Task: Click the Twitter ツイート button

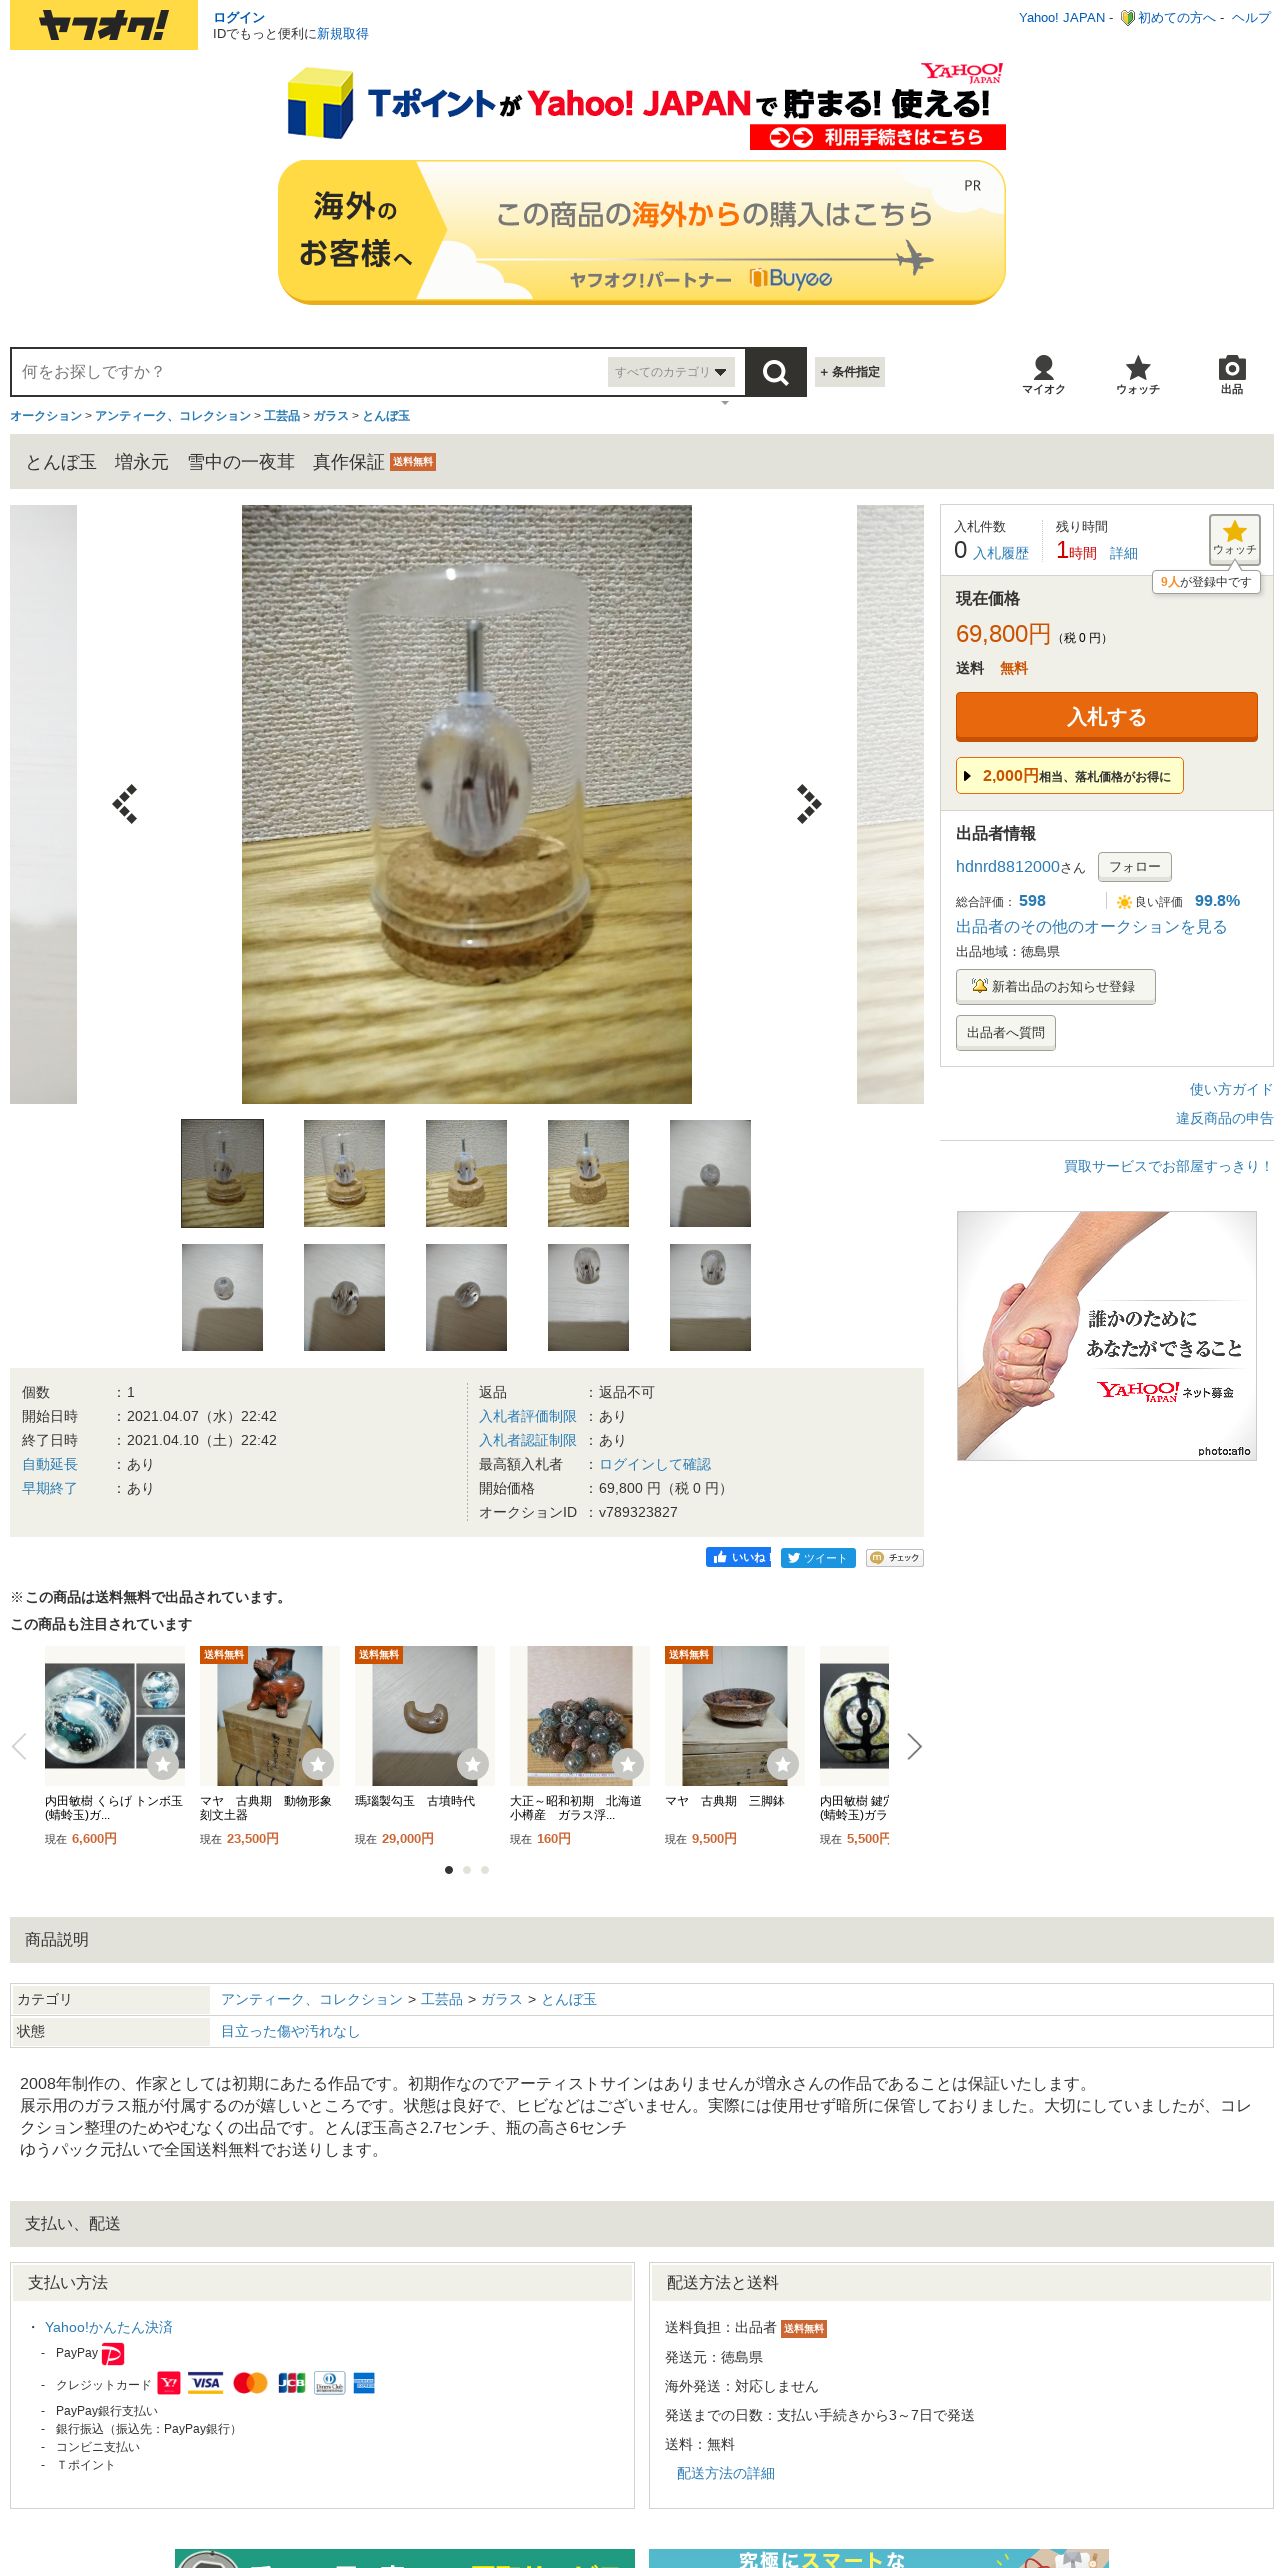Action: pyautogui.click(x=818, y=1557)
